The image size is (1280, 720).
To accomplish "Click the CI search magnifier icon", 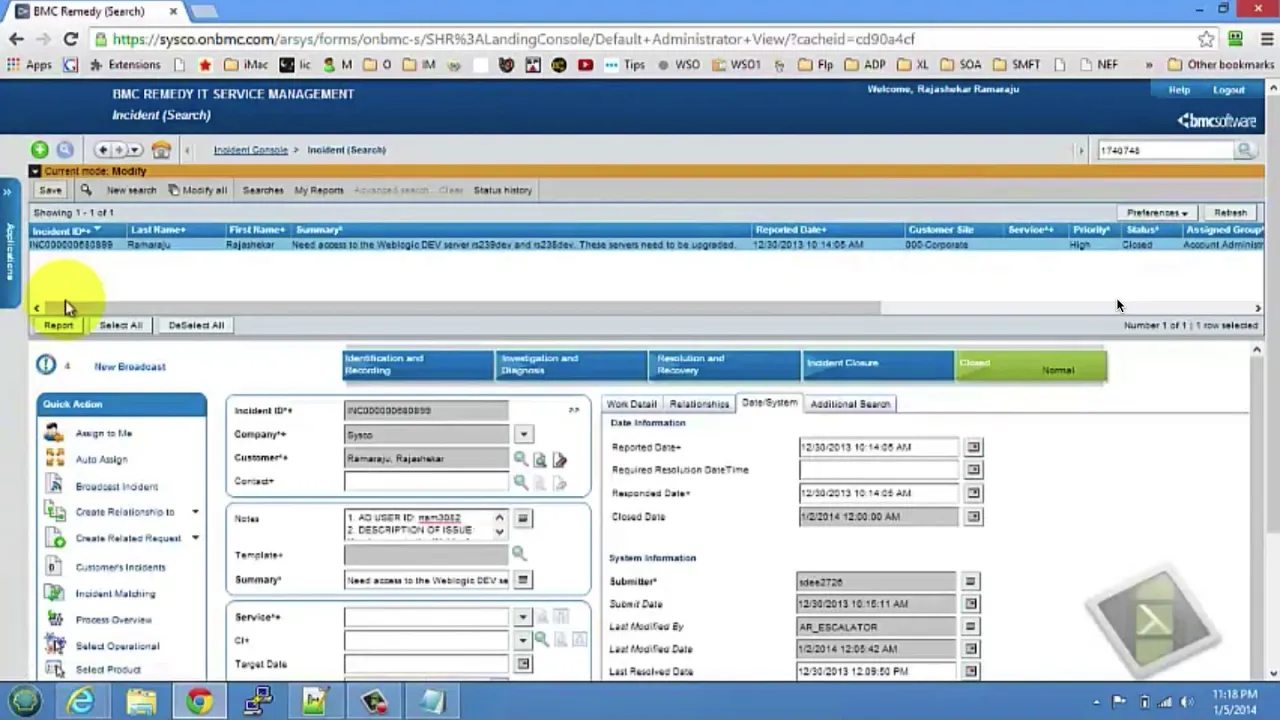I will [x=541, y=640].
